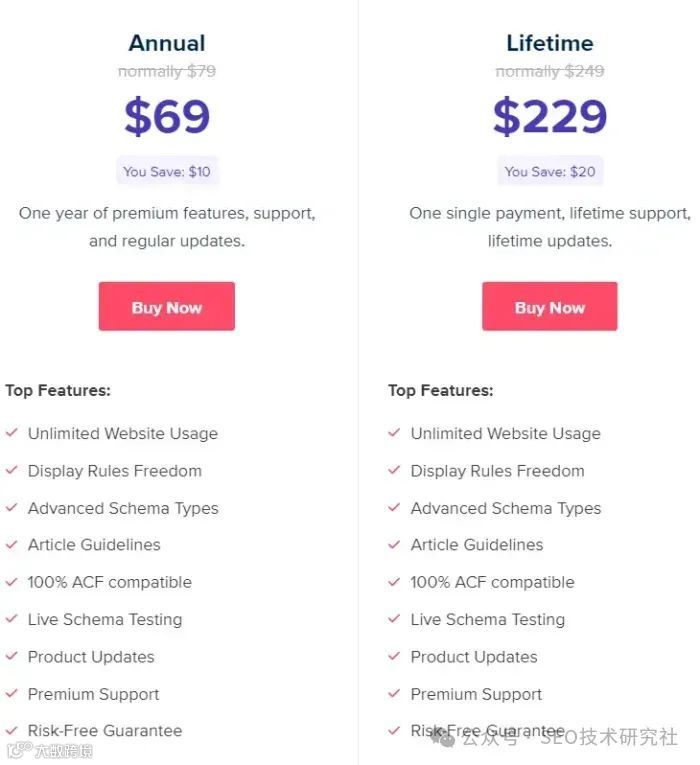
Task: Click checkmark beside Lifetime 100% ACF compatible
Action: [394, 582]
